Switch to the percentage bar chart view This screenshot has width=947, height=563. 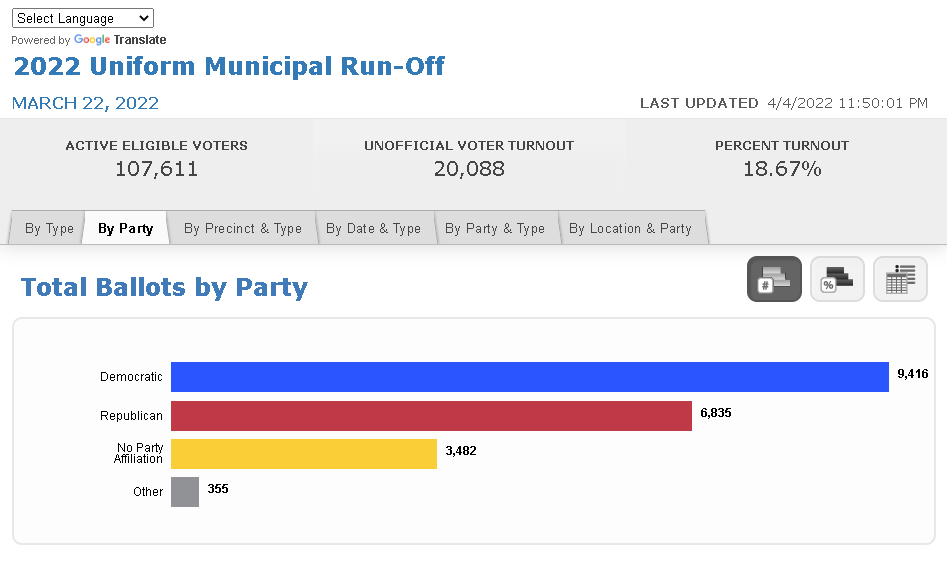tap(837, 279)
